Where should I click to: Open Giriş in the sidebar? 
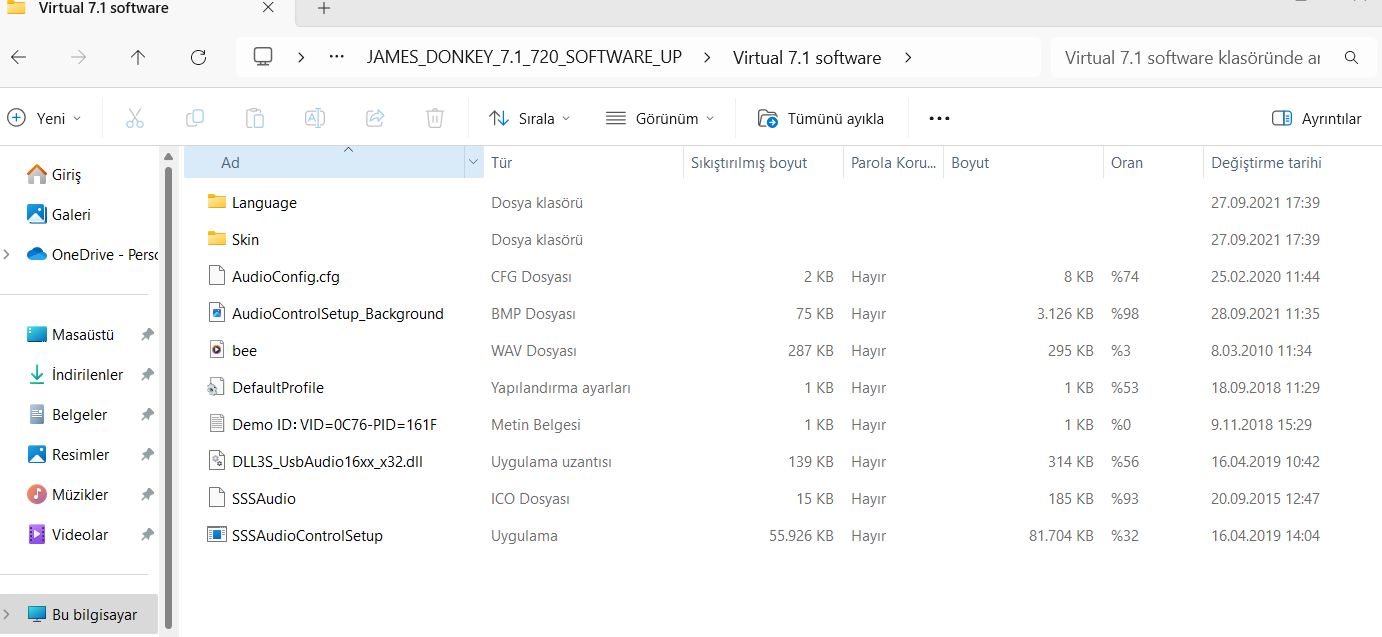[x=66, y=174]
